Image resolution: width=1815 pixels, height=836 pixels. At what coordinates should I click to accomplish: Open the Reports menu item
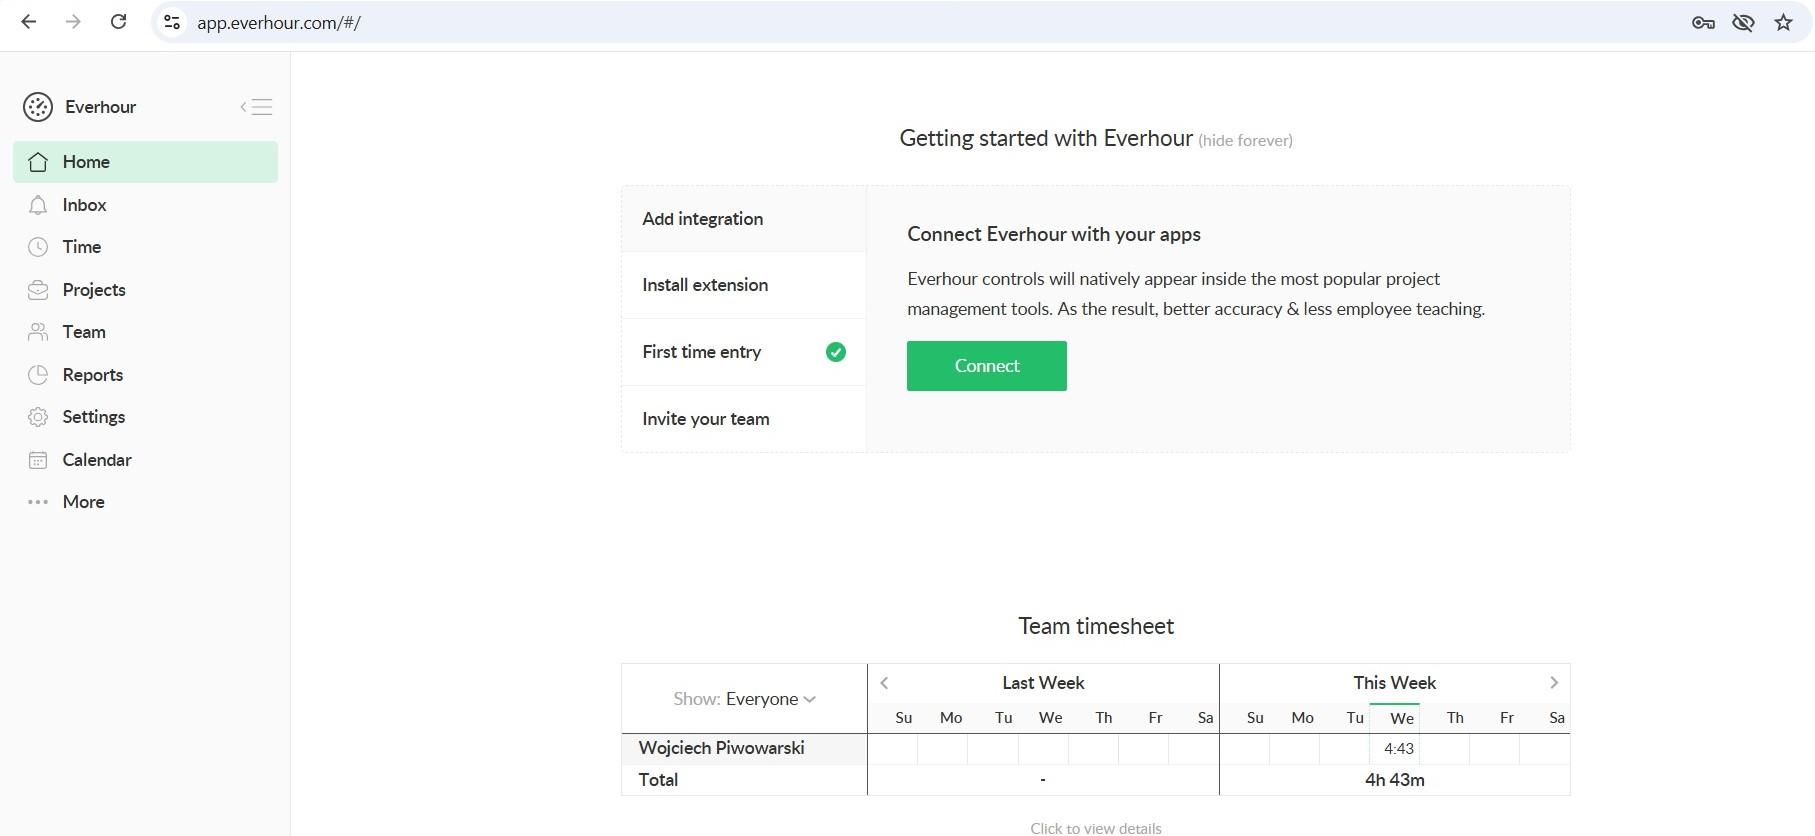(145, 375)
